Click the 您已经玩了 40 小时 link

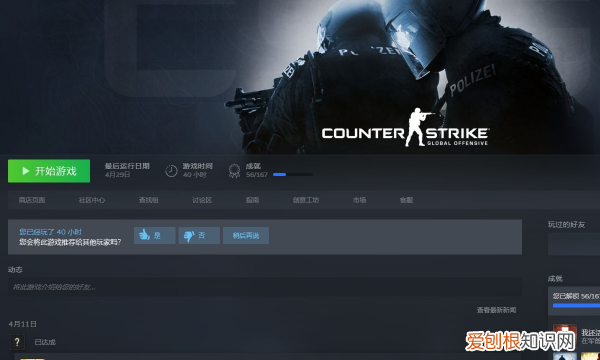pyautogui.click(x=51, y=232)
